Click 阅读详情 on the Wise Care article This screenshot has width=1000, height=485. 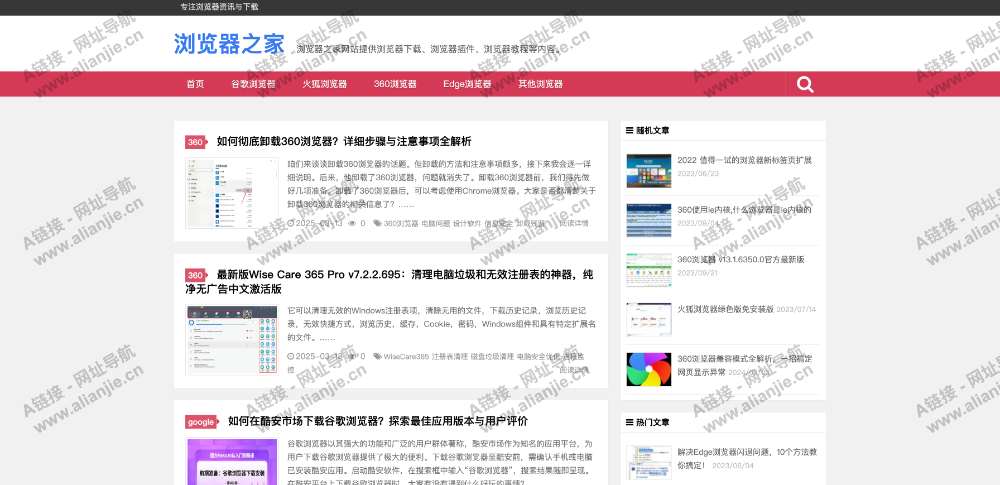pyautogui.click(x=574, y=369)
